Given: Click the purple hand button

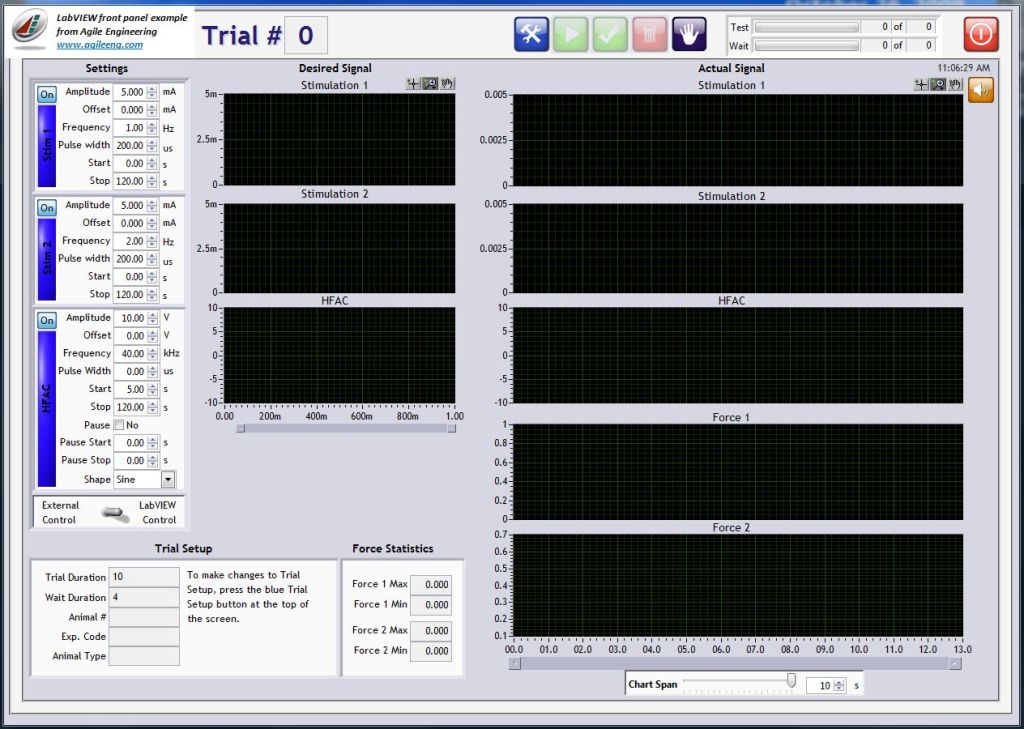Looking at the screenshot, I should click(x=689, y=34).
